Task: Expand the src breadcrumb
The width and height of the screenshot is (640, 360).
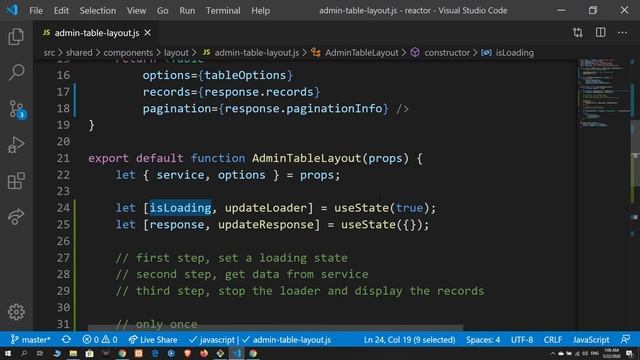Action: (x=49, y=53)
